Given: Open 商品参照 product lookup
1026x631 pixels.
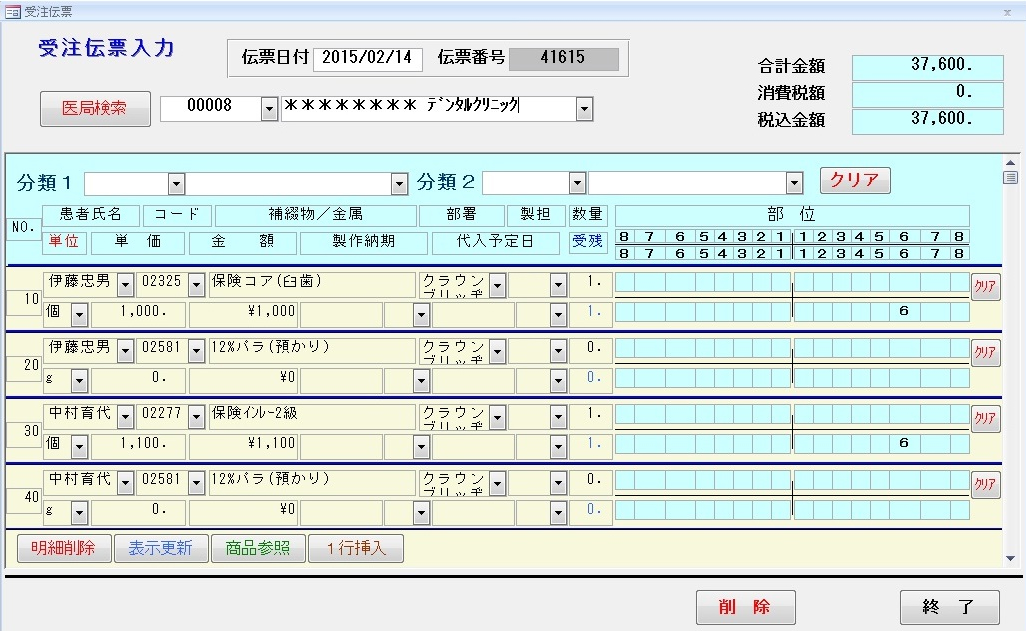Looking at the screenshot, I should pos(258,548).
